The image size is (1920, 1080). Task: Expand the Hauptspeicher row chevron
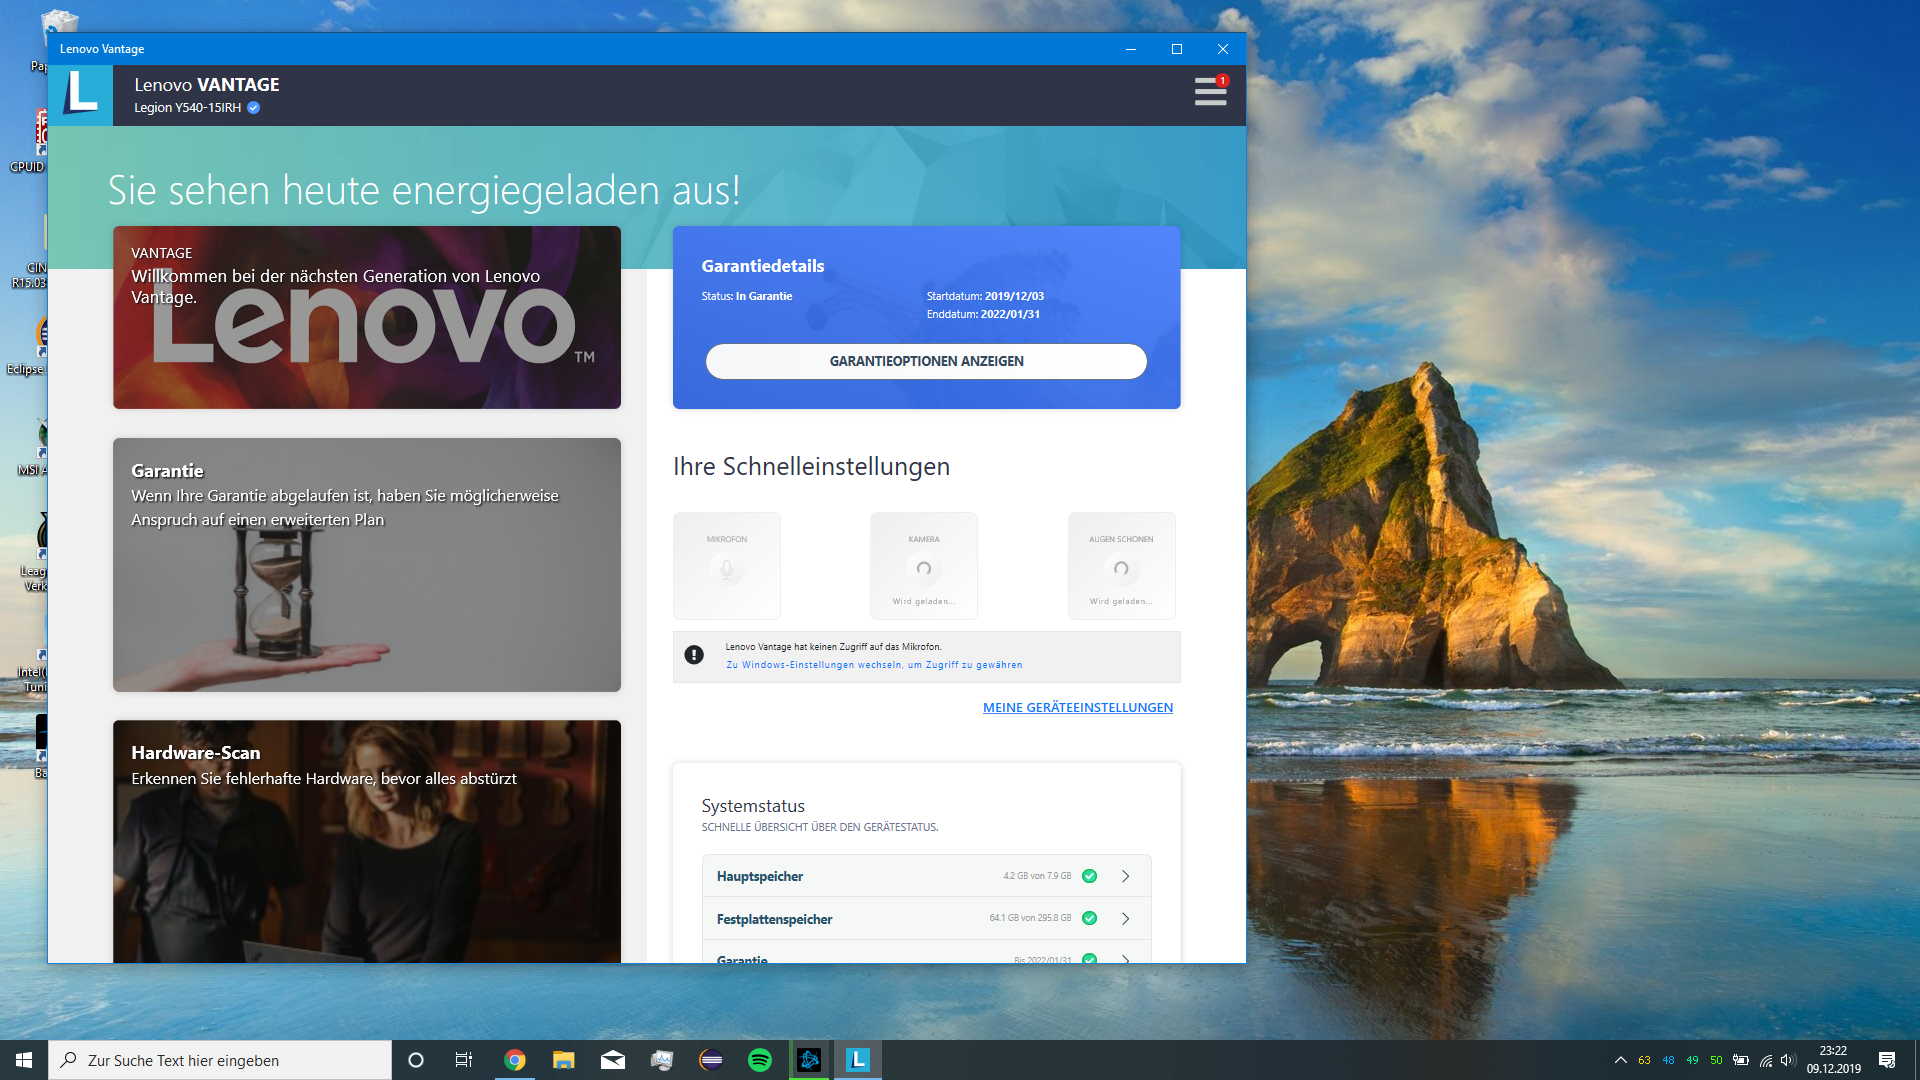tap(1126, 876)
